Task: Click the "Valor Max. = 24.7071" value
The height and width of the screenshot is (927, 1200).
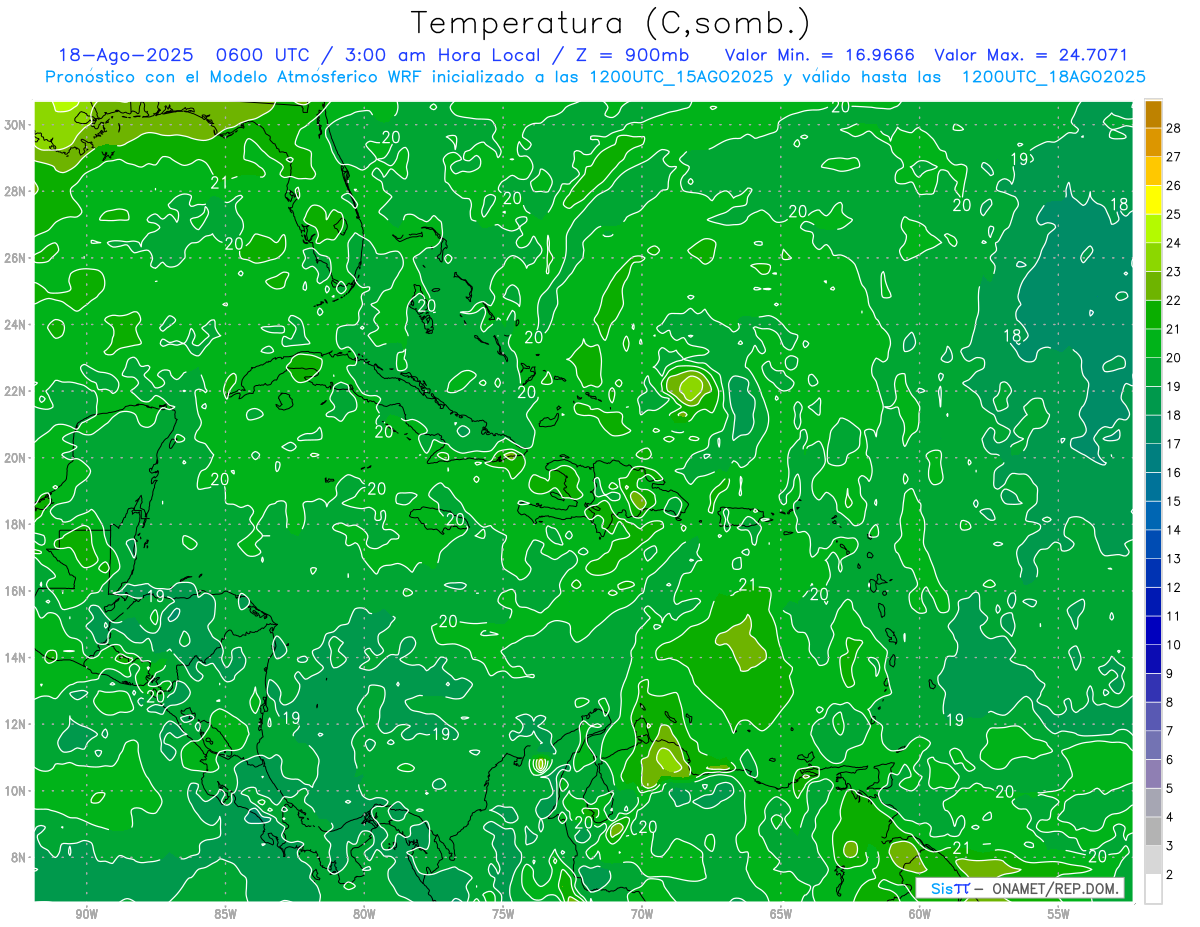Action: [x=1031, y=56]
